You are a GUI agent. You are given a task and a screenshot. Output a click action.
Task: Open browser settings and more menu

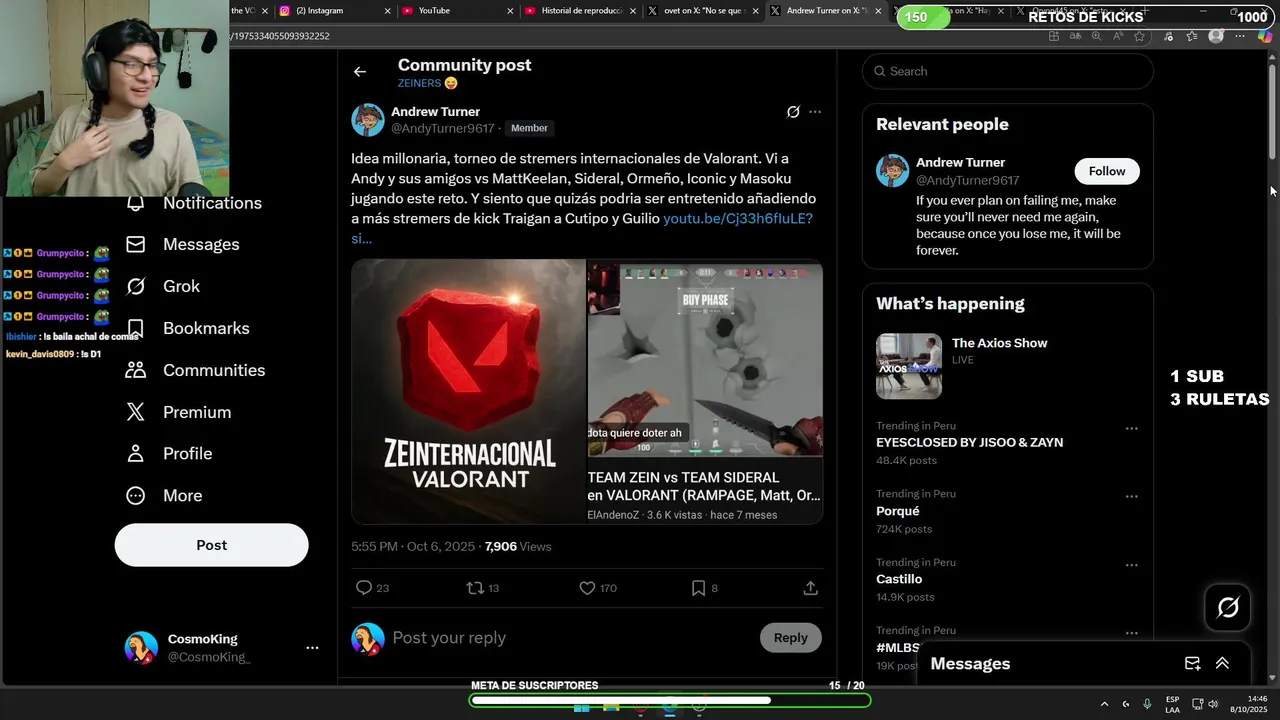(x=1241, y=36)
